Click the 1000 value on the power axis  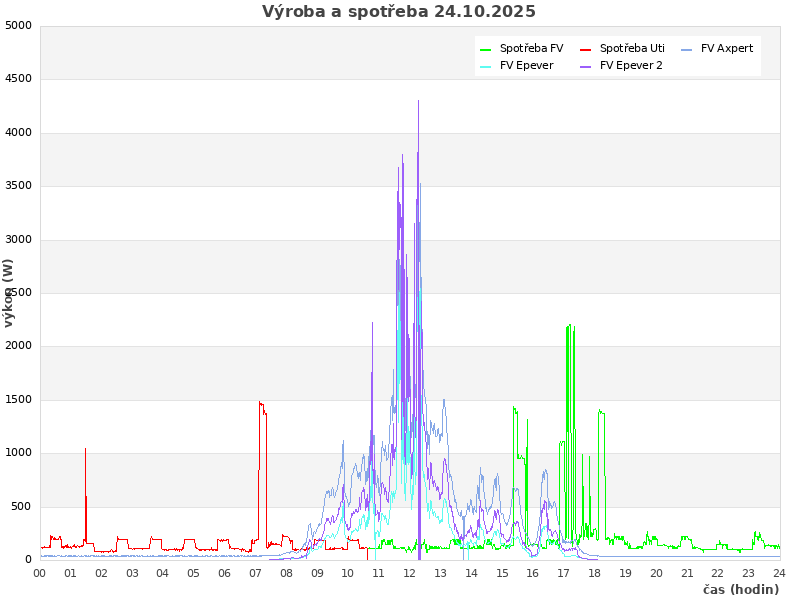[x=18, y=453]
